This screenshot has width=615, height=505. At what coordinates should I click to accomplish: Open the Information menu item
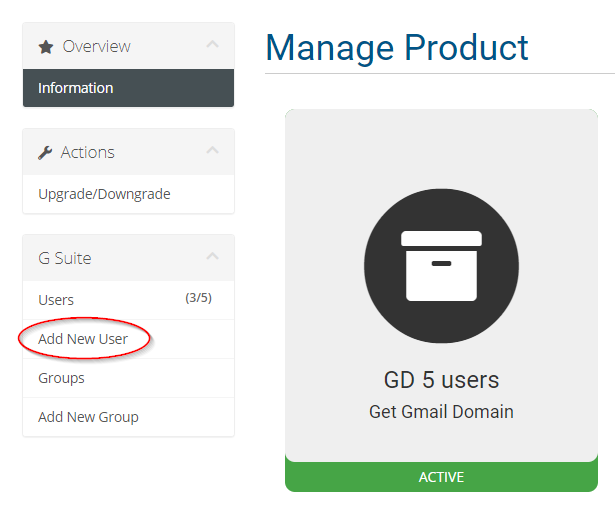coord(128,88)
